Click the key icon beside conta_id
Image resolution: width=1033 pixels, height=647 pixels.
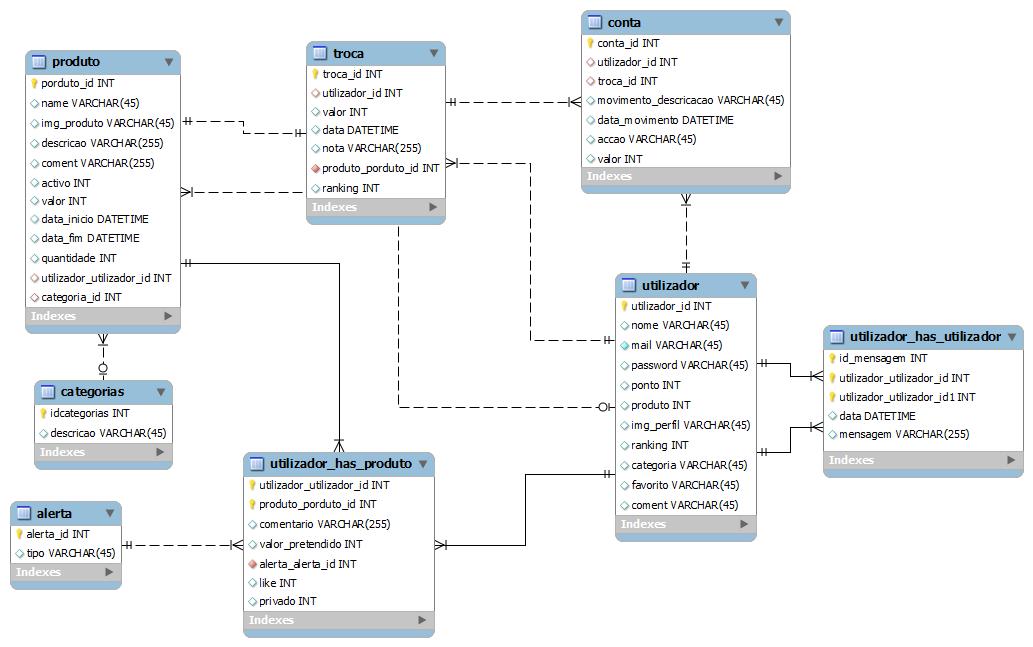click(591, 43)
